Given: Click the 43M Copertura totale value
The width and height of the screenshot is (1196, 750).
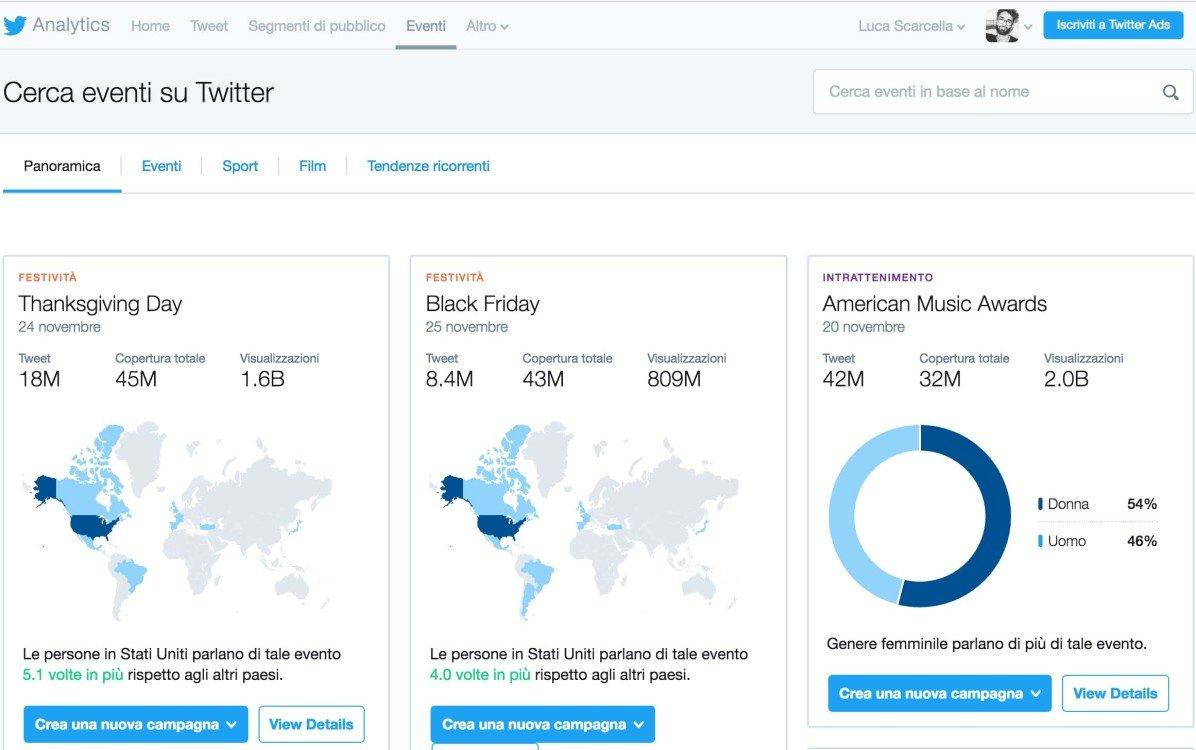Looking at the screenshot, I should tap(543, 379).
